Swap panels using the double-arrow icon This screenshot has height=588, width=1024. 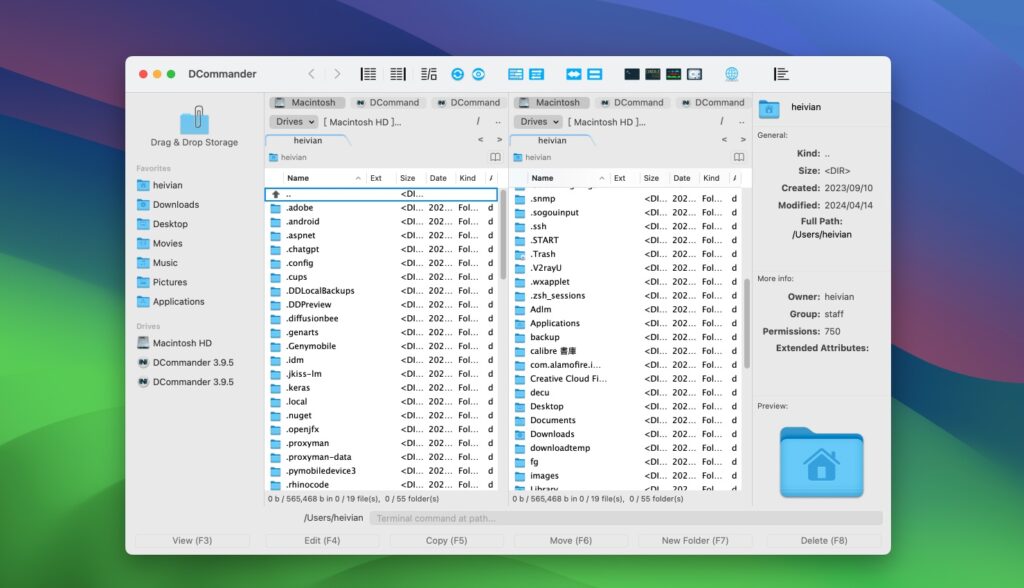573,73
